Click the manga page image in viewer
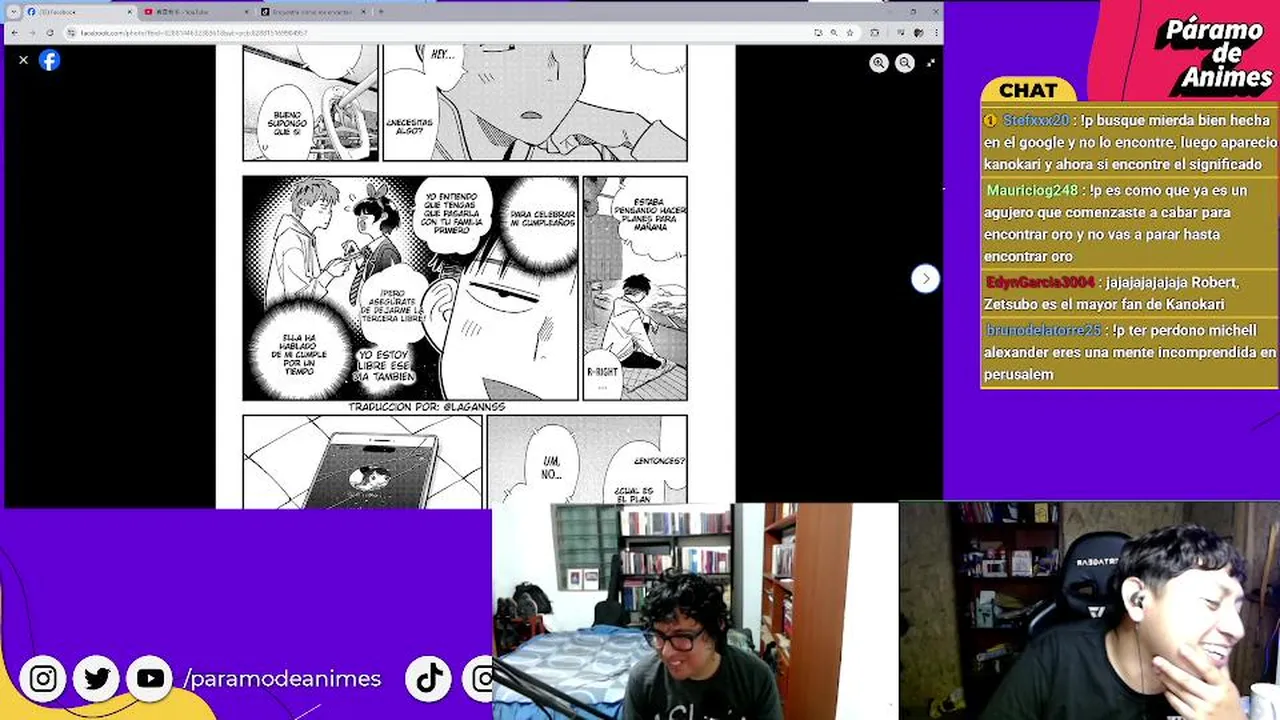The width and height of the screenshot is (1280, 720). pyautogui.click(x=475, y=277)
